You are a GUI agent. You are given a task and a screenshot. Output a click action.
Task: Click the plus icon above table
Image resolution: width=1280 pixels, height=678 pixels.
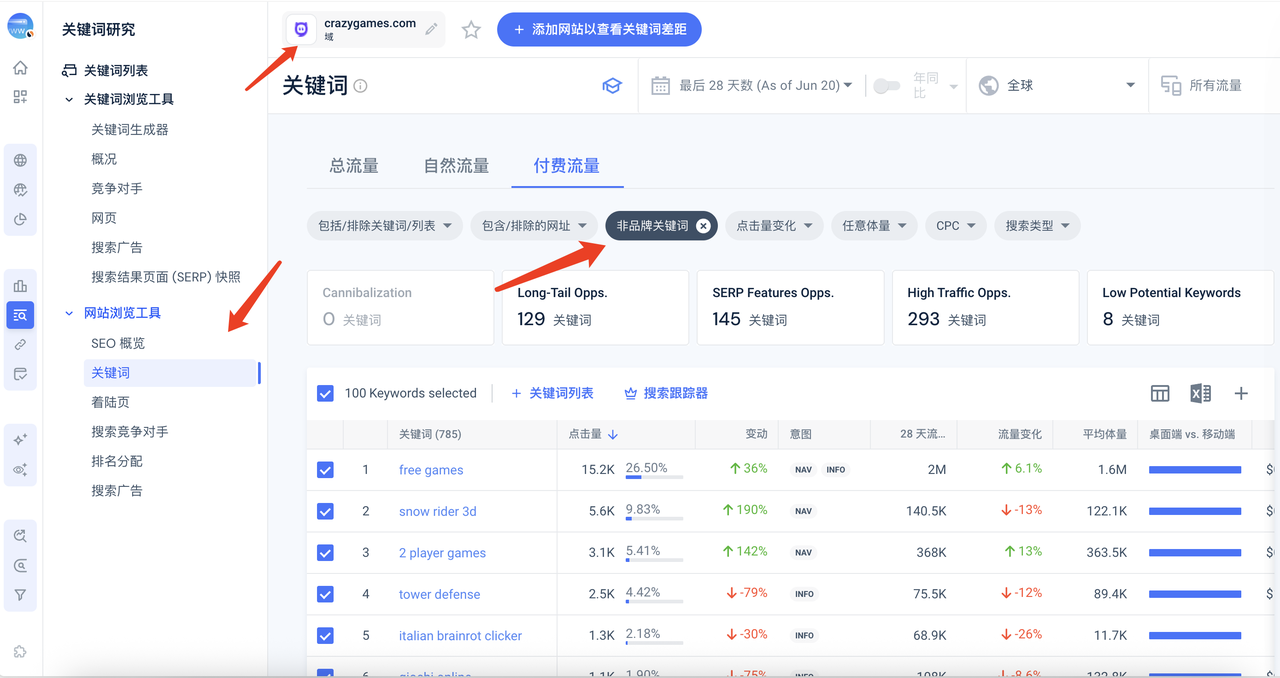[x=1241, y=393]
